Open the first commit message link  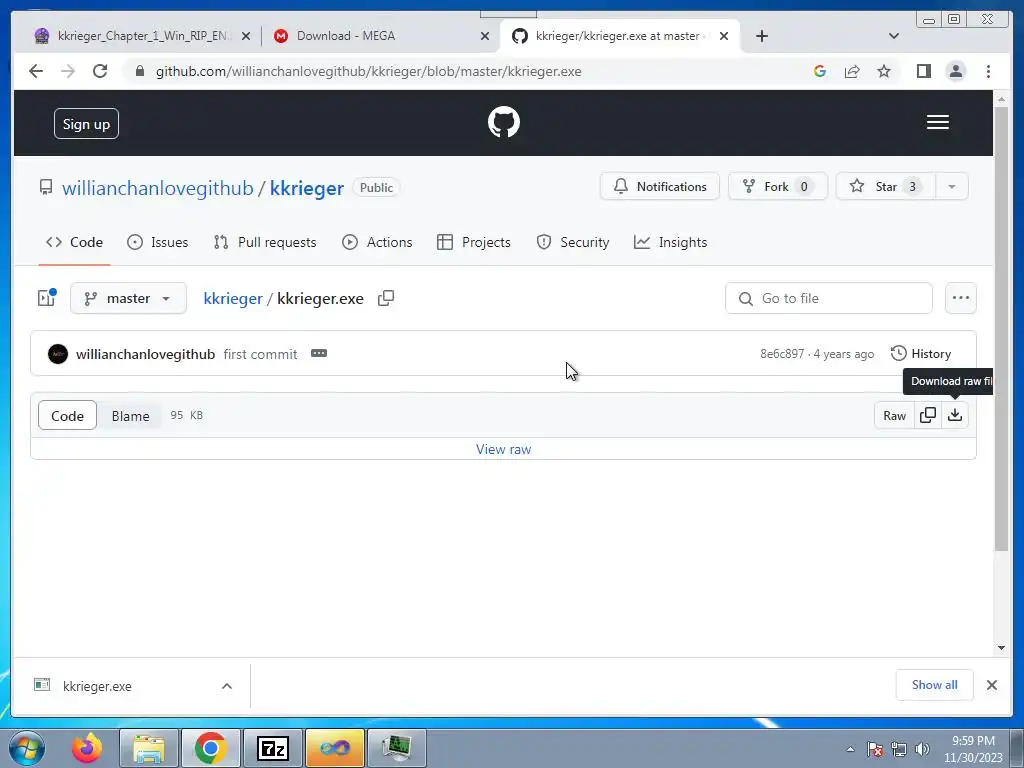[x=260, y=354]
